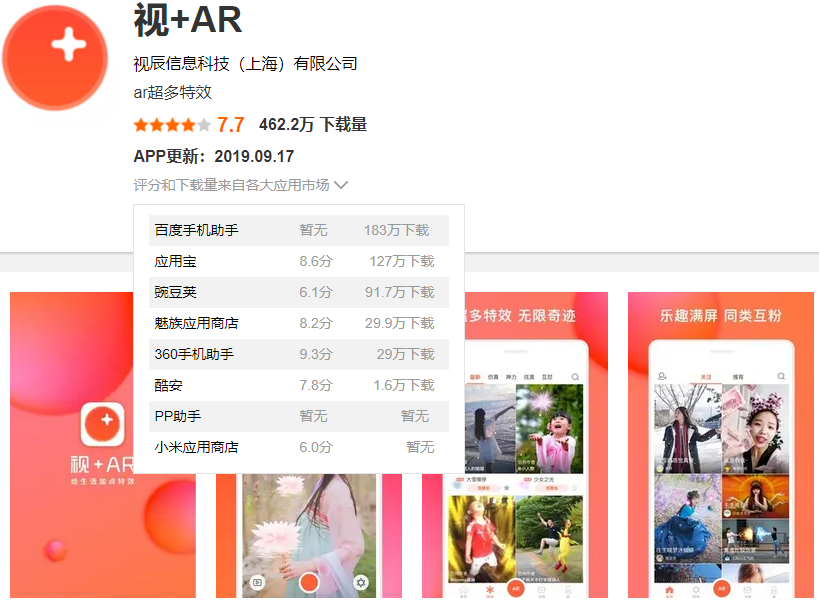Click the star rating row
This screenshot has width=819, height=601.
point(172,125)
